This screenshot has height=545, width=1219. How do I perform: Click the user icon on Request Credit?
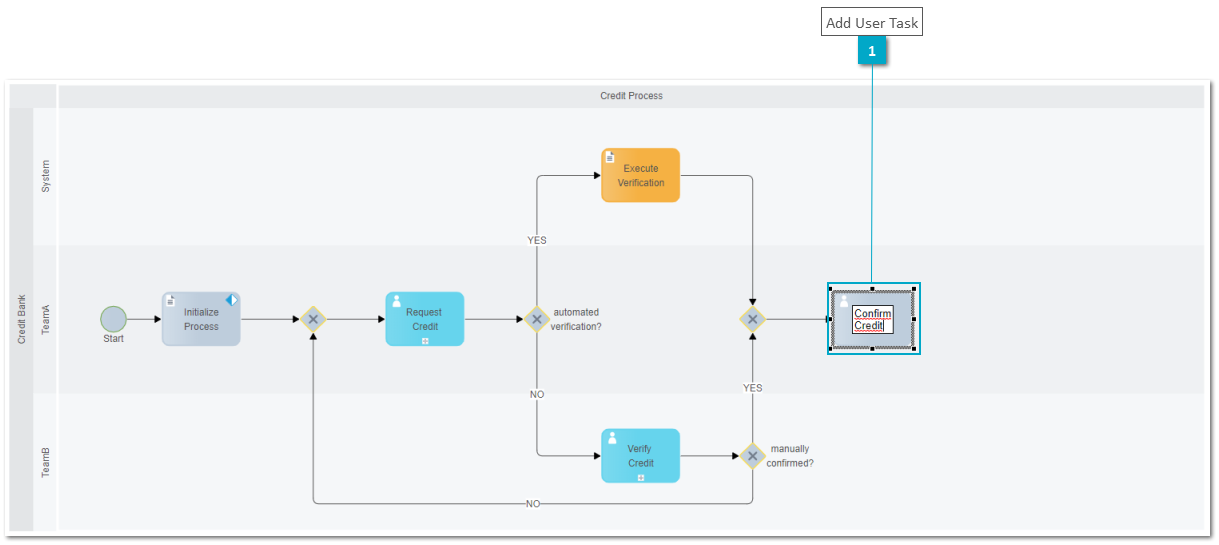coord(396,301)
